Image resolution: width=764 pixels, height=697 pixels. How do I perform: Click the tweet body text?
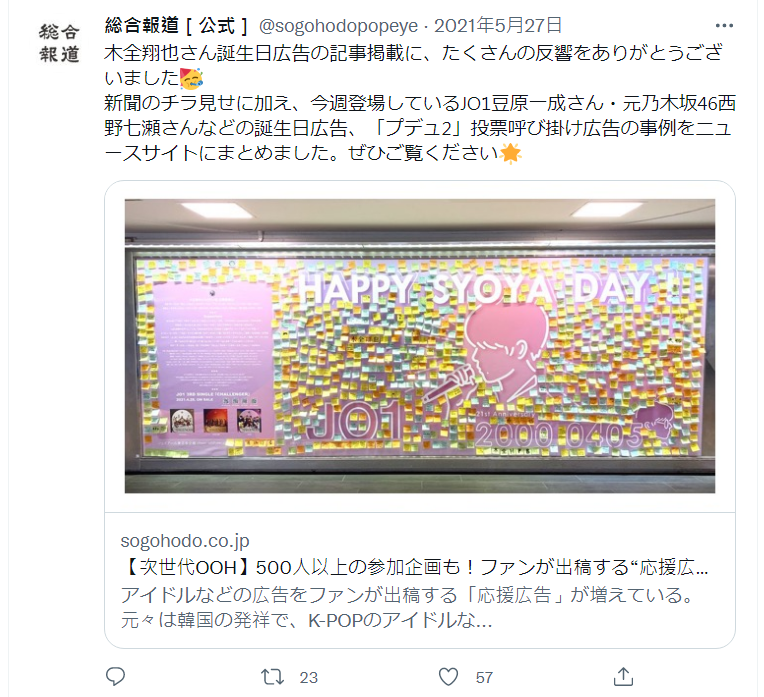tap(420, 103)
